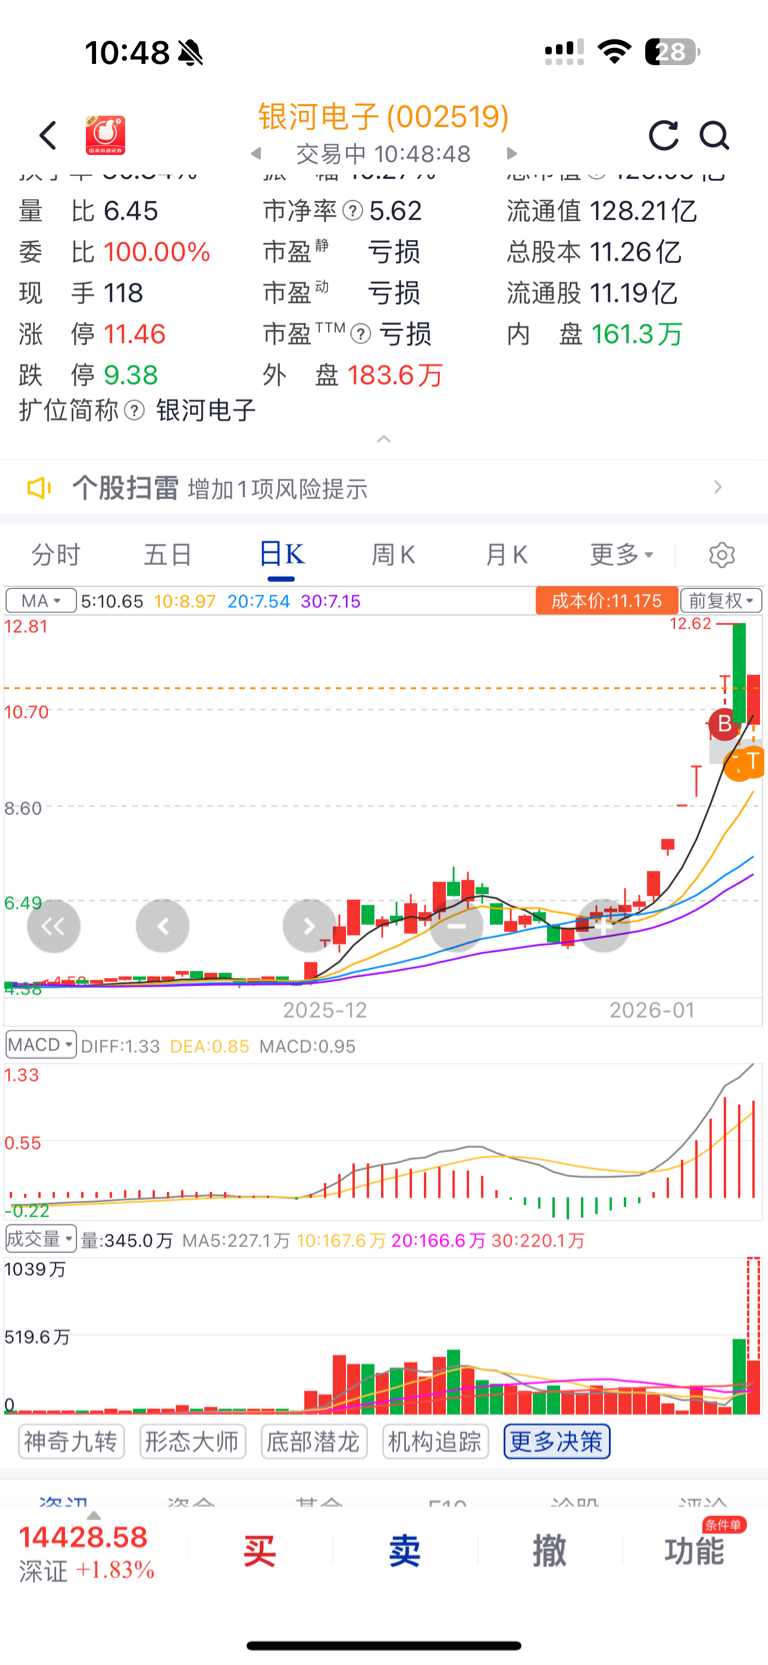The image size is (768, 1665).
Task: Select 机构追踪 indicator
Action: (x=435, y=1441)
